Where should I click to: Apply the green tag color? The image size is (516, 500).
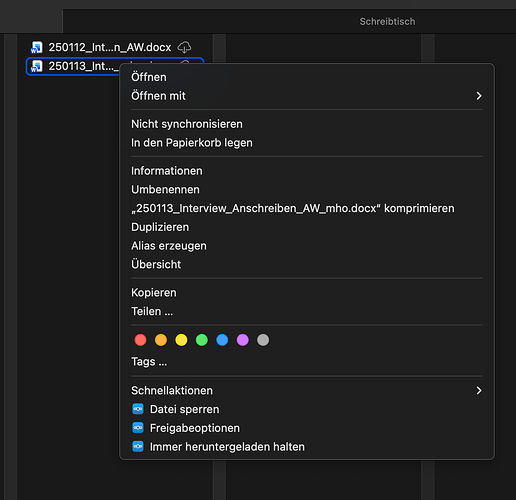[202, 340]
